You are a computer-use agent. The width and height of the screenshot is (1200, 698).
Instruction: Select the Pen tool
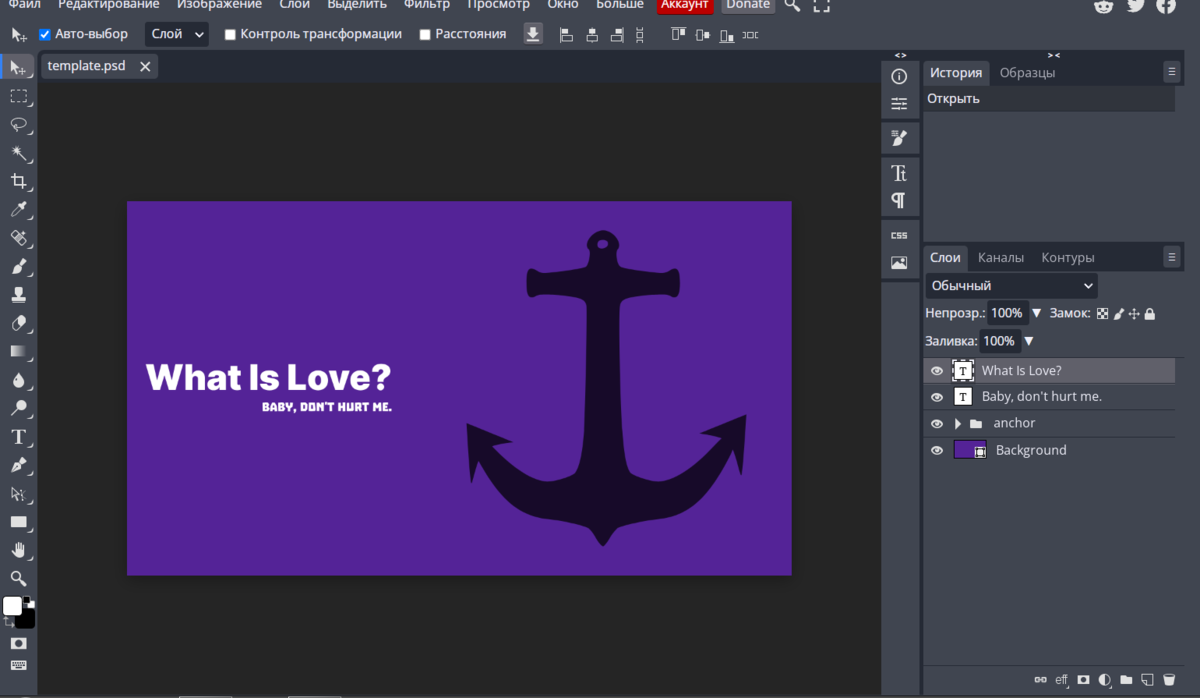[x=18, y=465]
